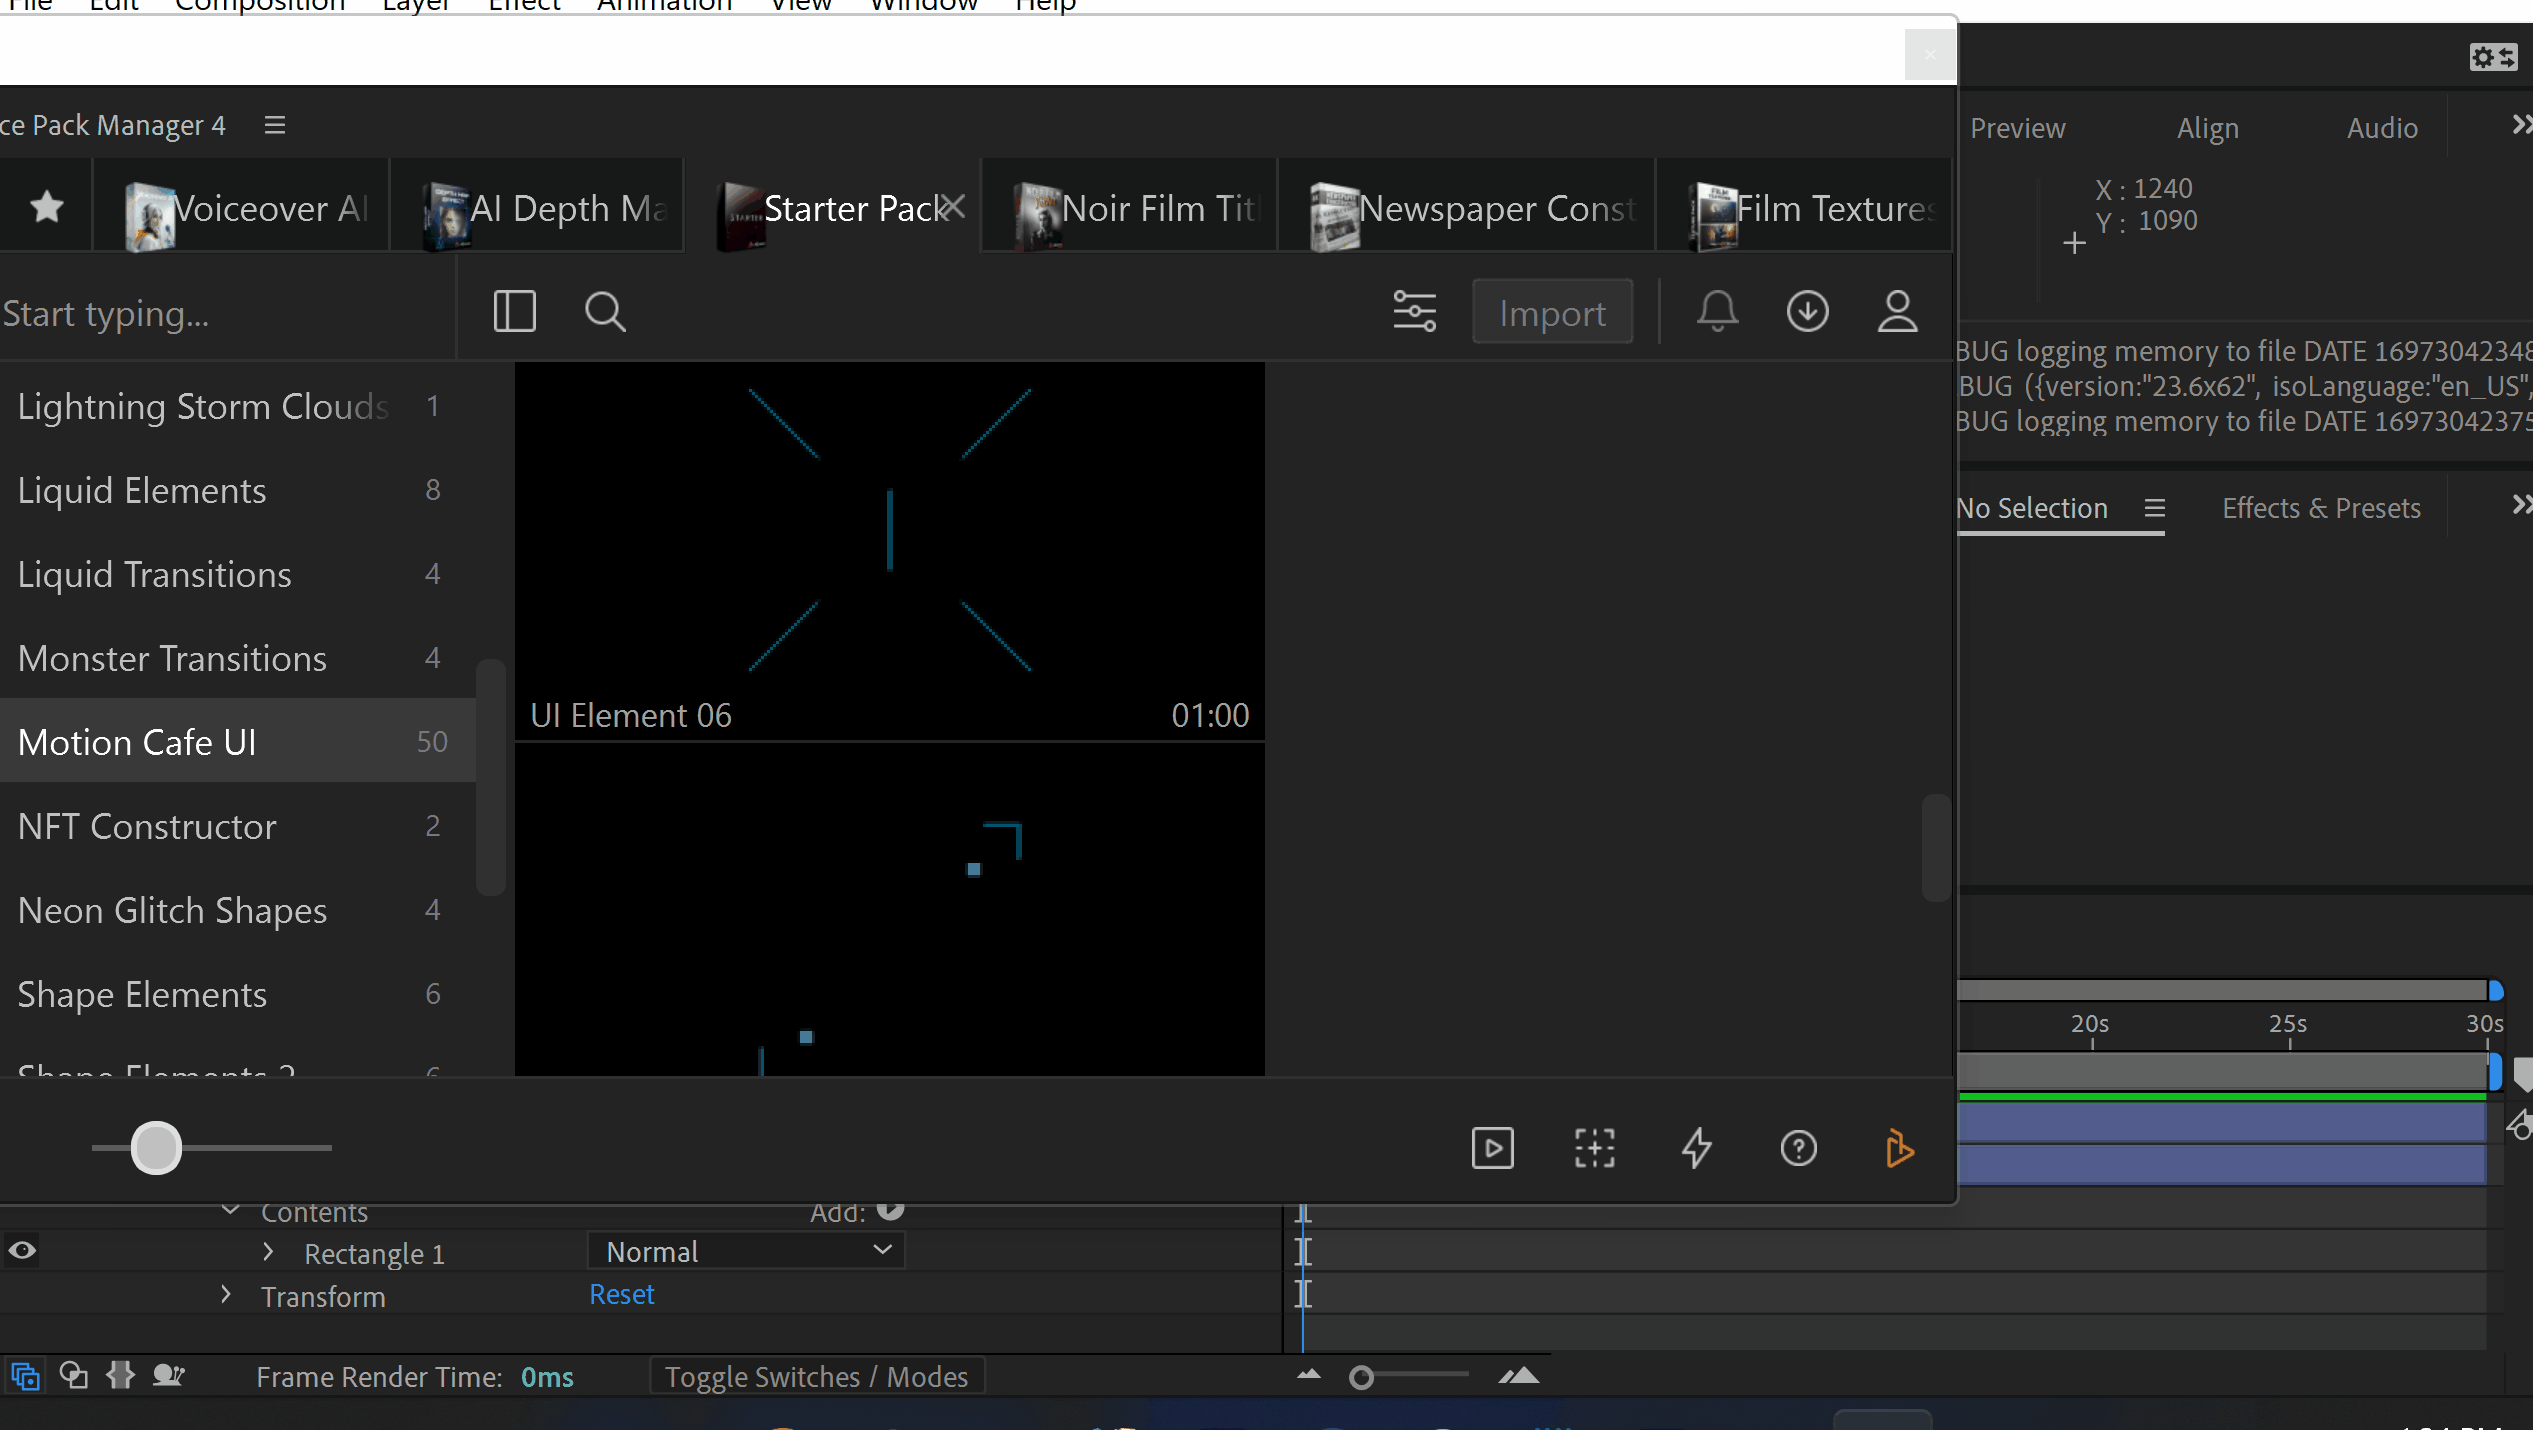Click the preview play box icon

pos(1492,1148)
